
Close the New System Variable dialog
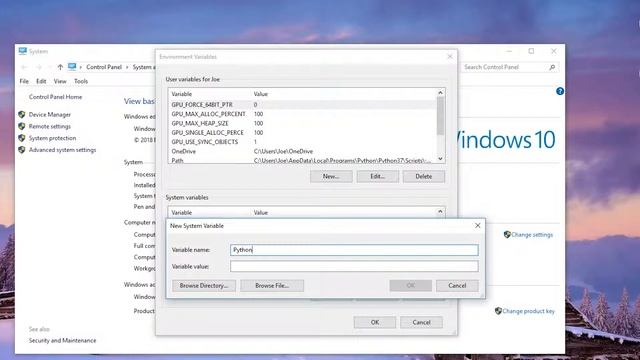point(478,225)
